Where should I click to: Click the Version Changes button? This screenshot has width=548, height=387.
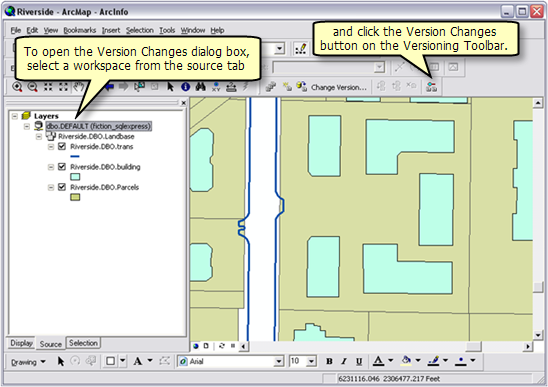pyautogui.click(x=432, y=87)
